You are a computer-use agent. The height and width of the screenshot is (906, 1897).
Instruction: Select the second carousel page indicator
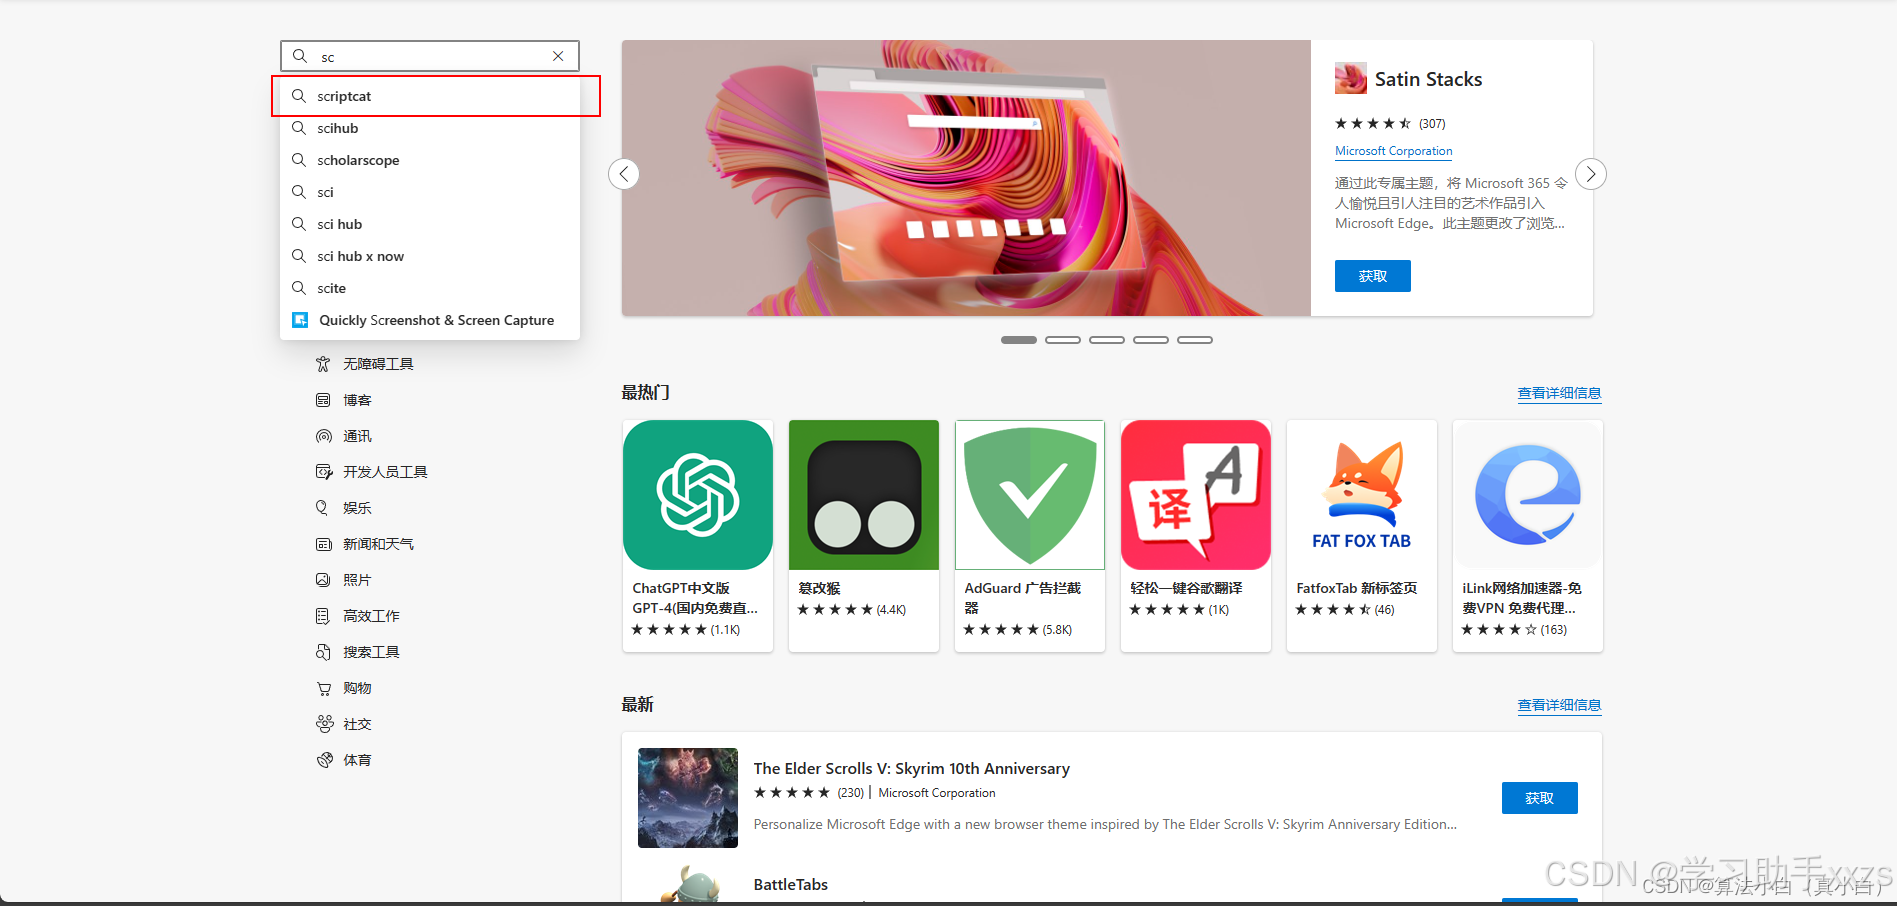pos(1063,340)
